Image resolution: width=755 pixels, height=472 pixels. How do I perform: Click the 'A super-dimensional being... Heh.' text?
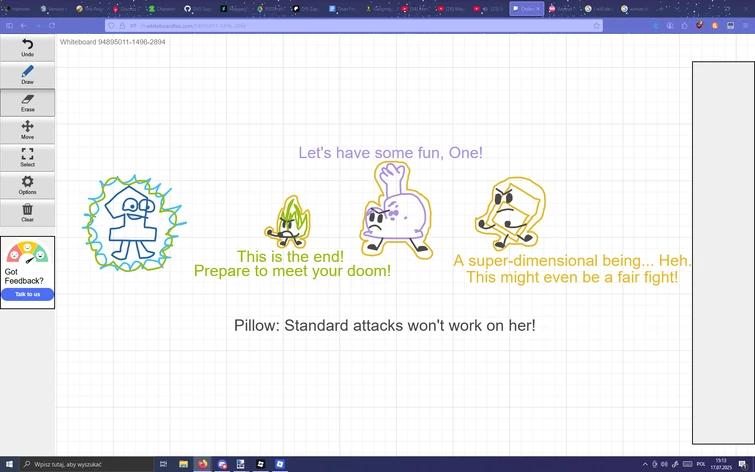click(573, 261)
